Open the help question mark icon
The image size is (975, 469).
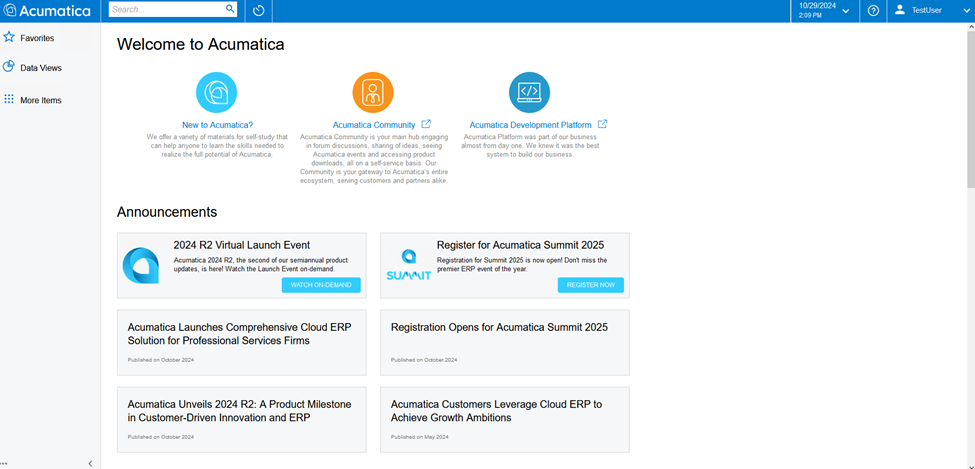point(873,11)
